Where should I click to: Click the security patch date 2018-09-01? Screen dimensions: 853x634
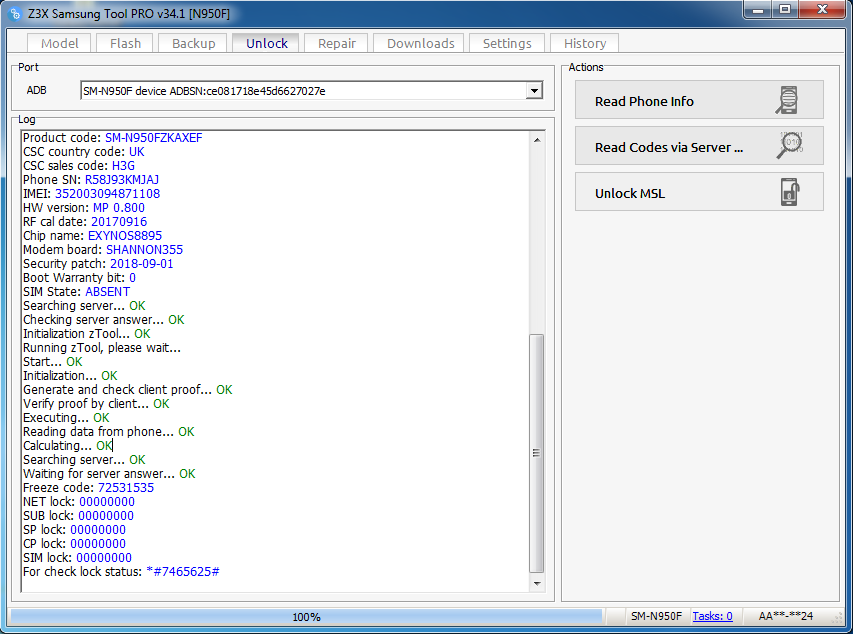(x=141, y=264)
